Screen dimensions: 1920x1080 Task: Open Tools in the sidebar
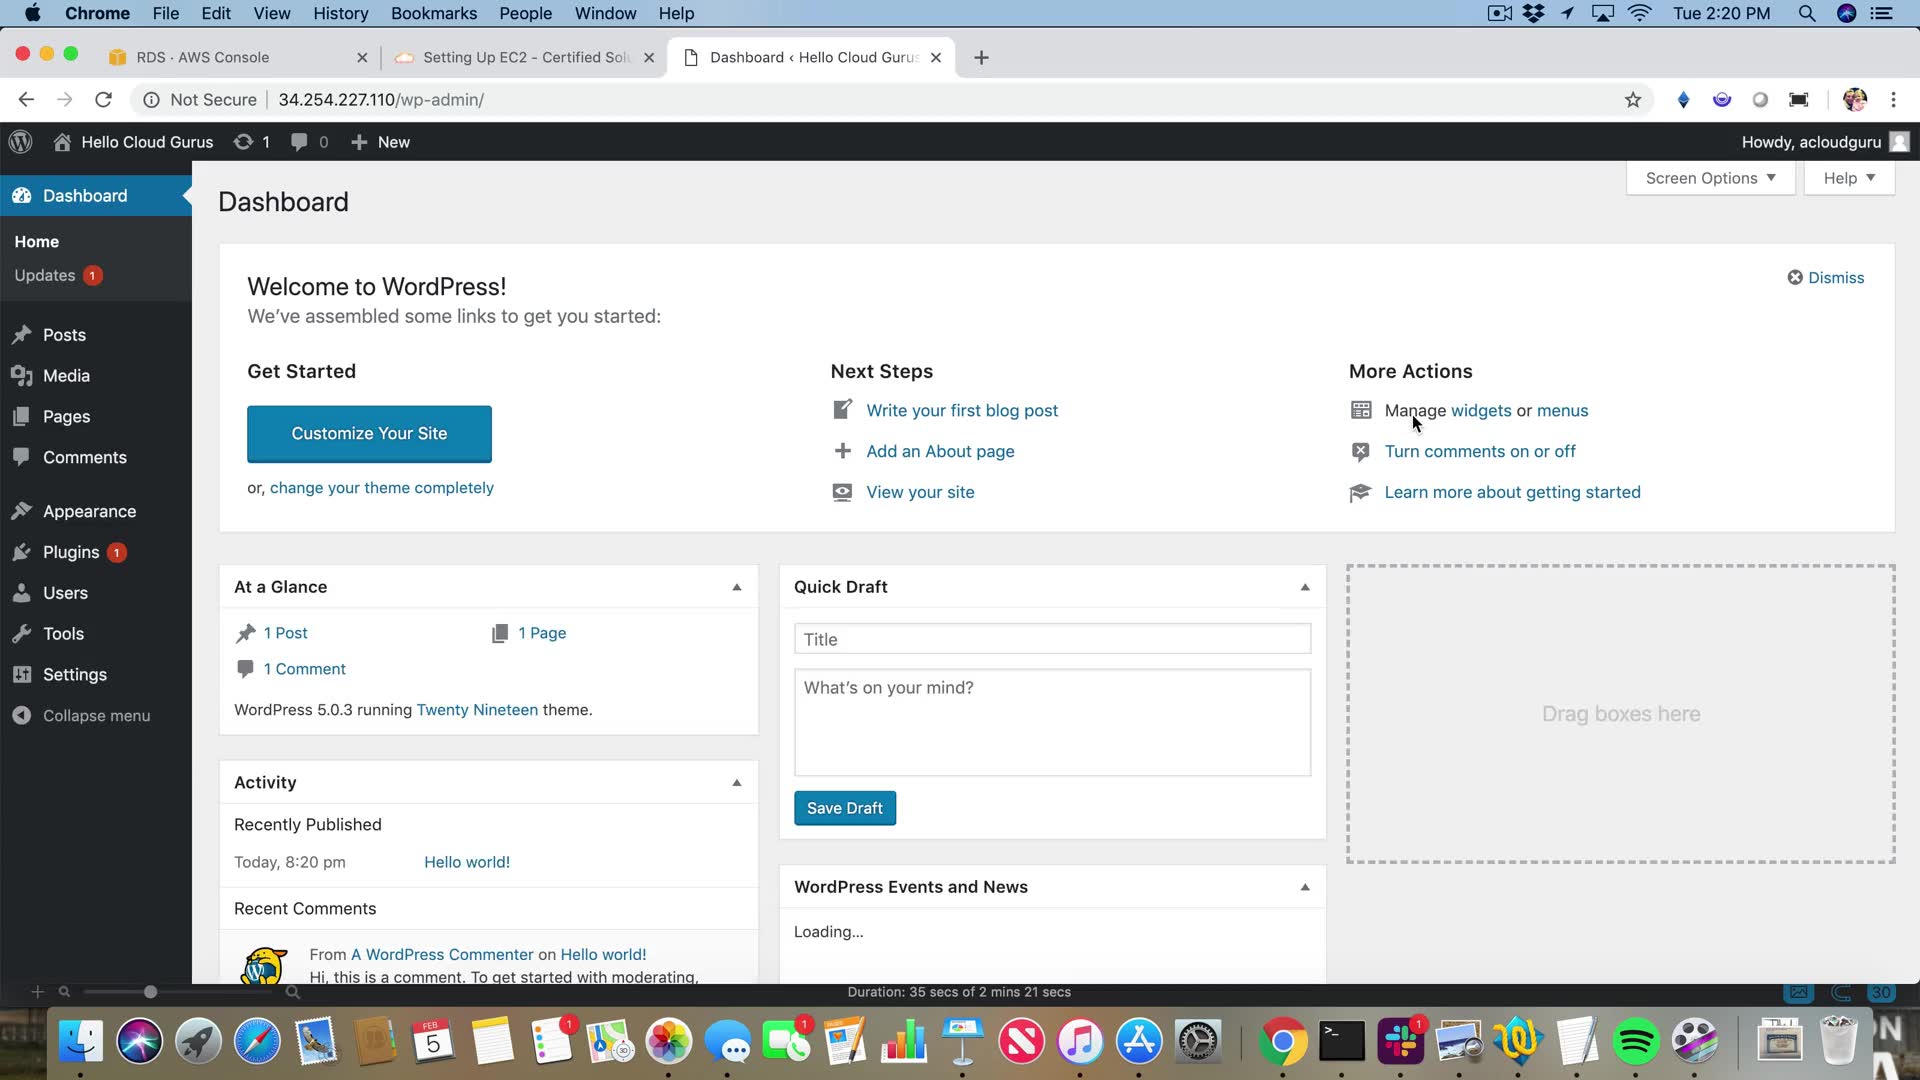coord(63,634)
